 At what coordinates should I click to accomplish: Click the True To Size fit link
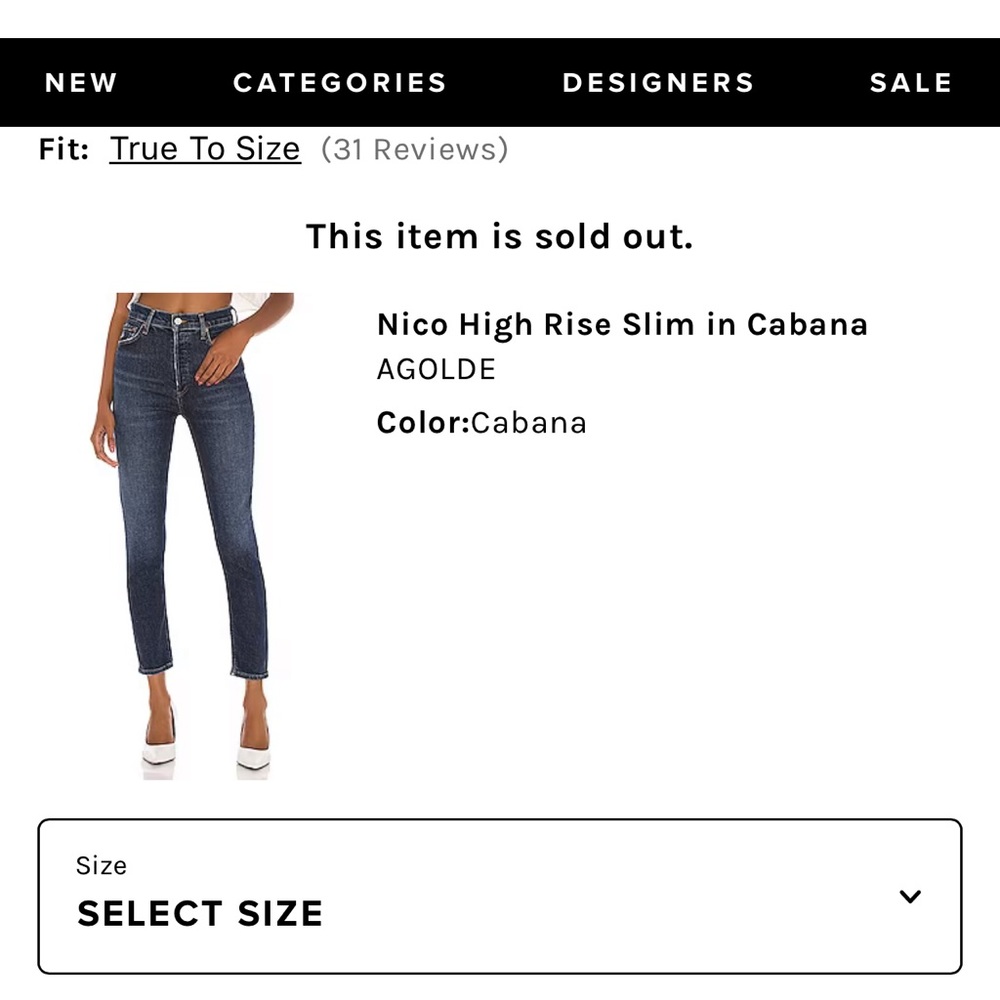click(x=205, y=148)
